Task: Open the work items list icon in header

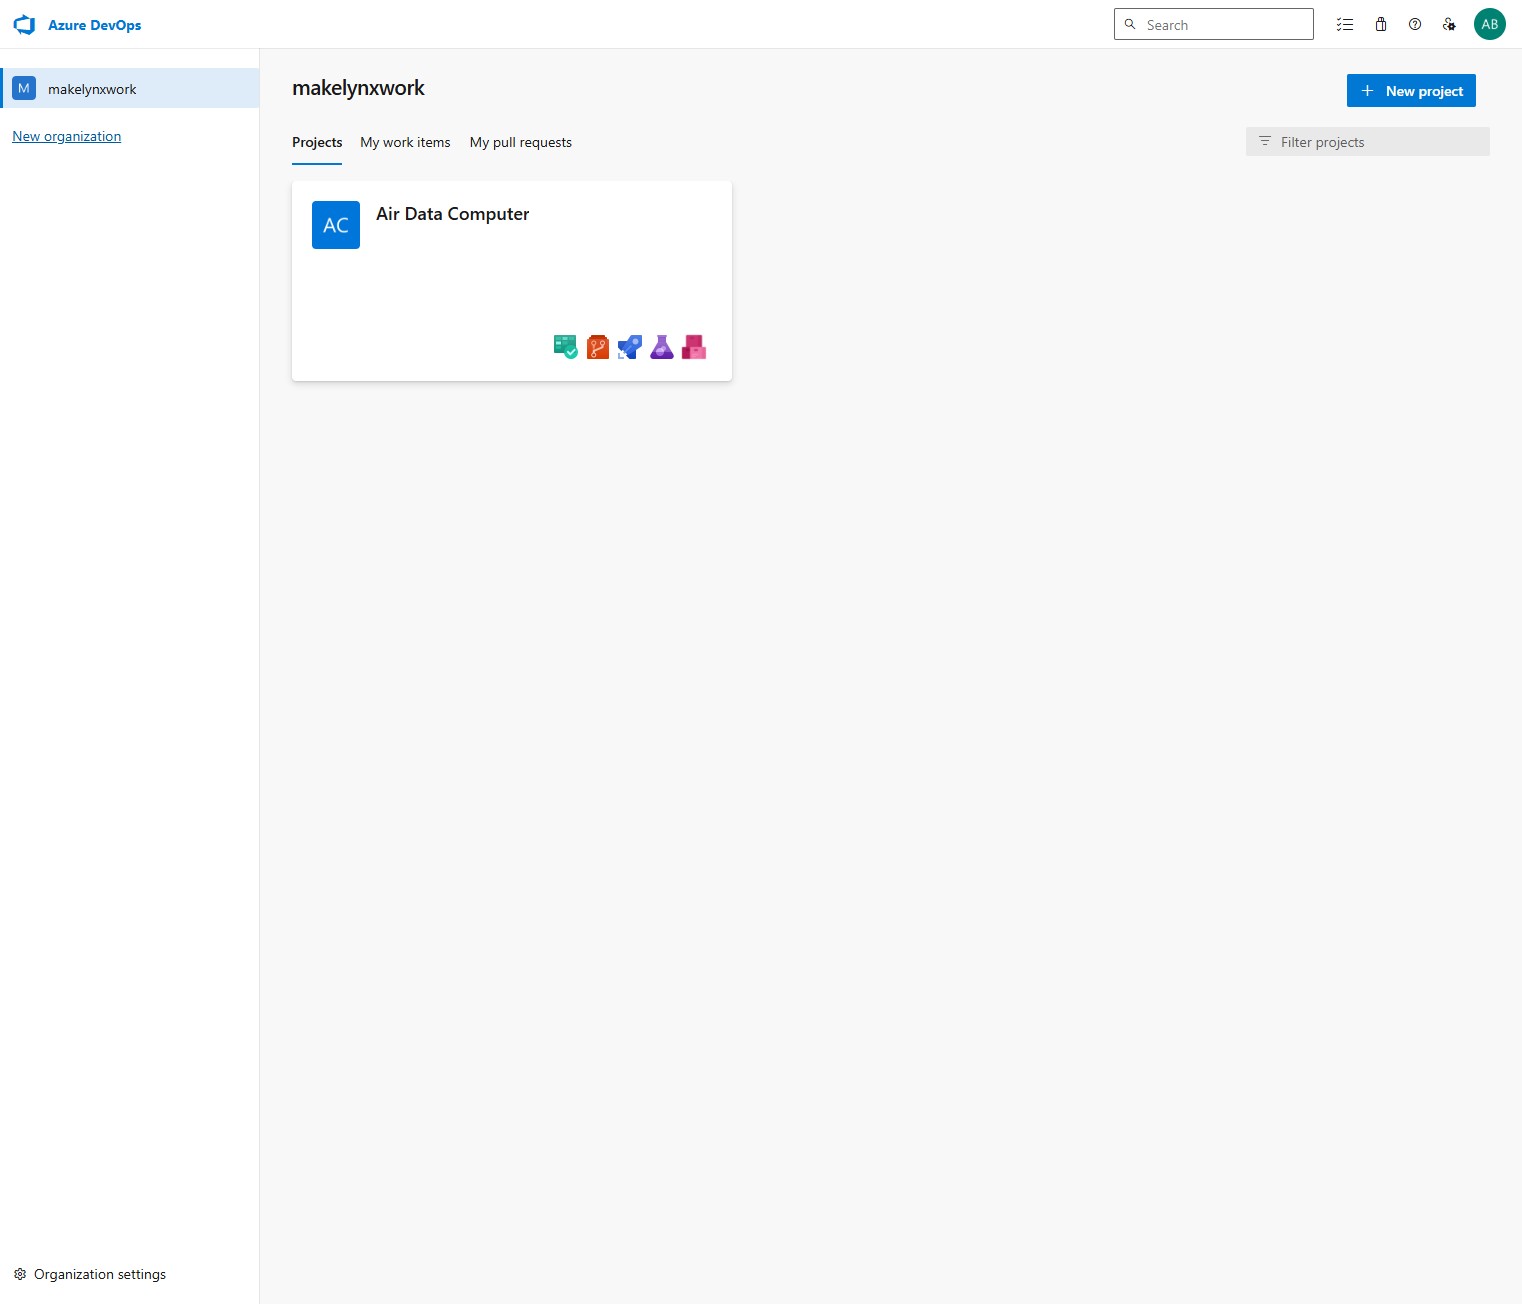Action: 1345,25
